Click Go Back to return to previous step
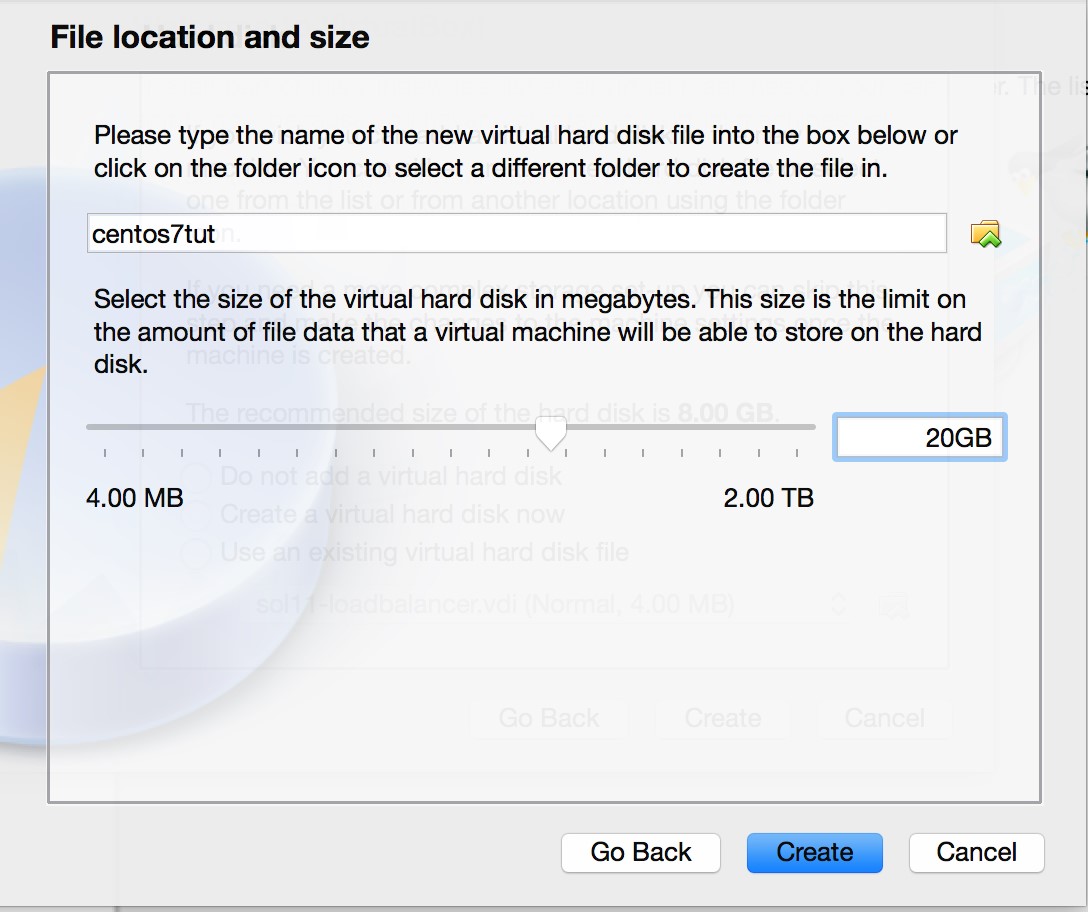 click(x=640, y=852)
